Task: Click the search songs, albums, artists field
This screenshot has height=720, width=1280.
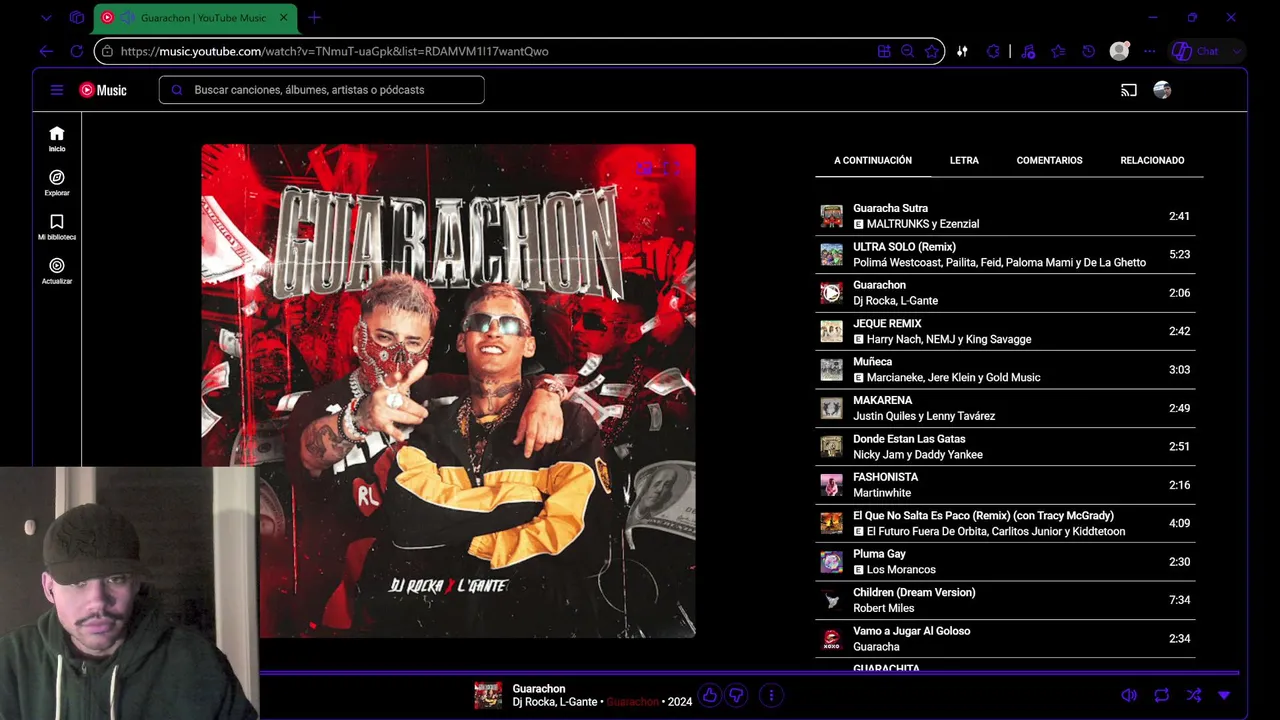Action: pyautogui.click(x=321, y=90)
